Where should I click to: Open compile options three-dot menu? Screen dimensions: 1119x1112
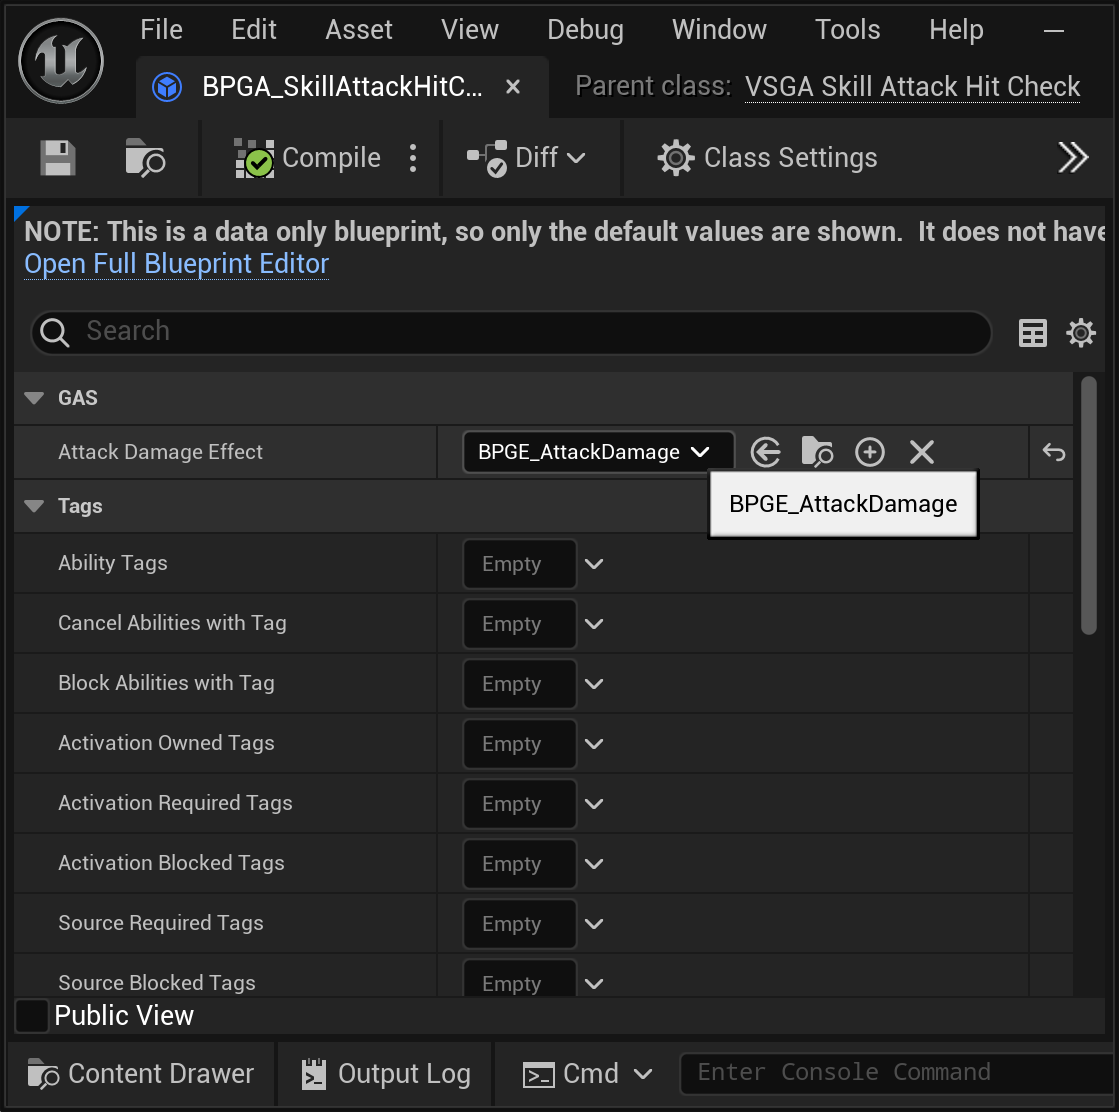click(413, 158)
